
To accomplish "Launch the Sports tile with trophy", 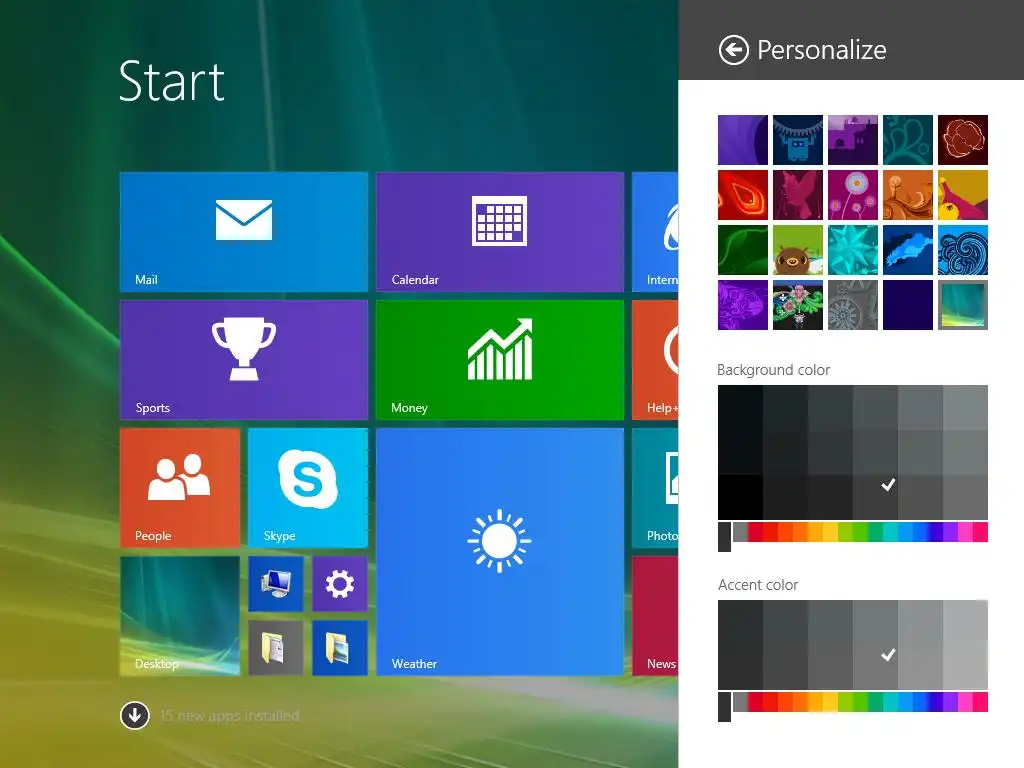I will (x=244, y=360).
